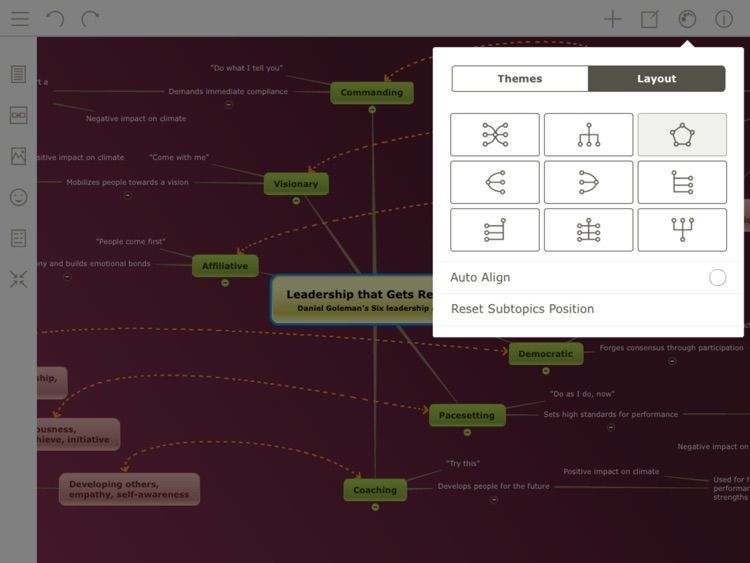Viewport: 750px width, 563px height.
Task: Switch to the Layout tab
Action: [657, 78]
